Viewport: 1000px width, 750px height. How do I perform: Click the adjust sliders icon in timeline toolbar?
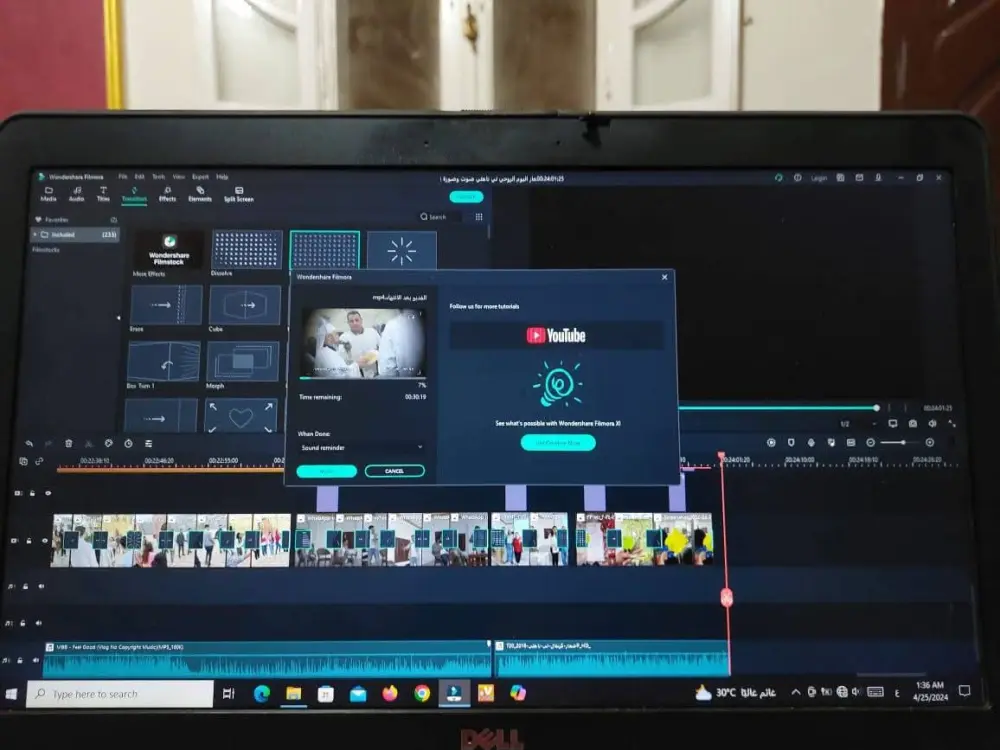coord(148,443)
